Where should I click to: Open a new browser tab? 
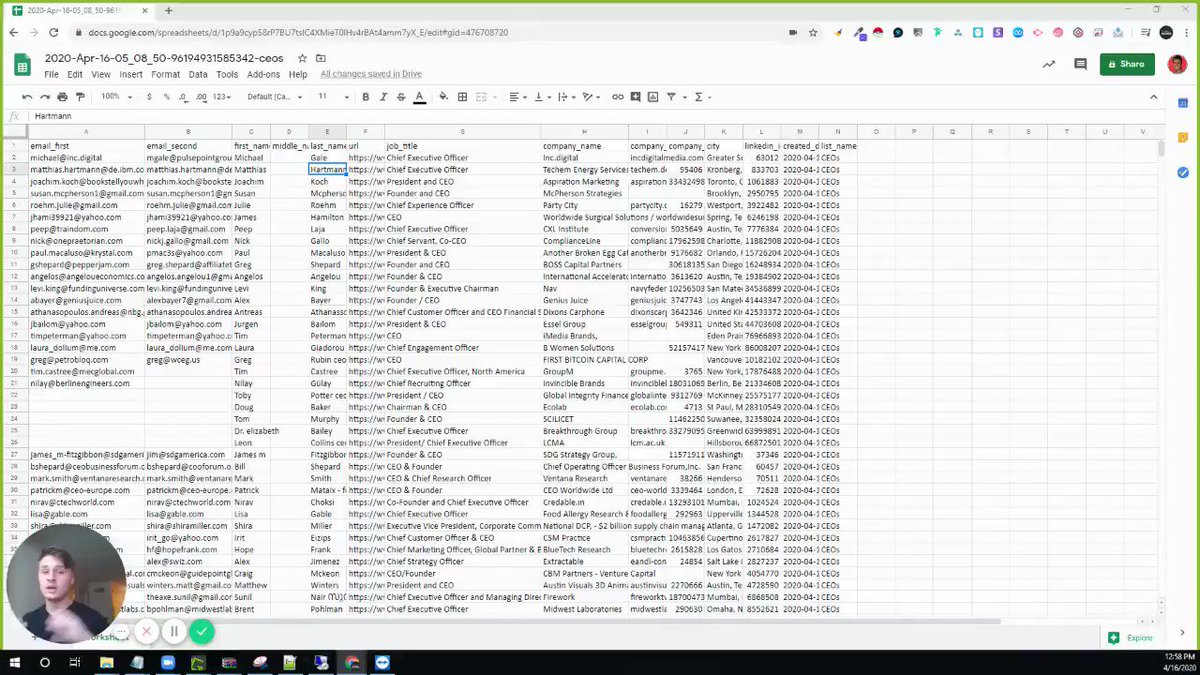[169, 10]
